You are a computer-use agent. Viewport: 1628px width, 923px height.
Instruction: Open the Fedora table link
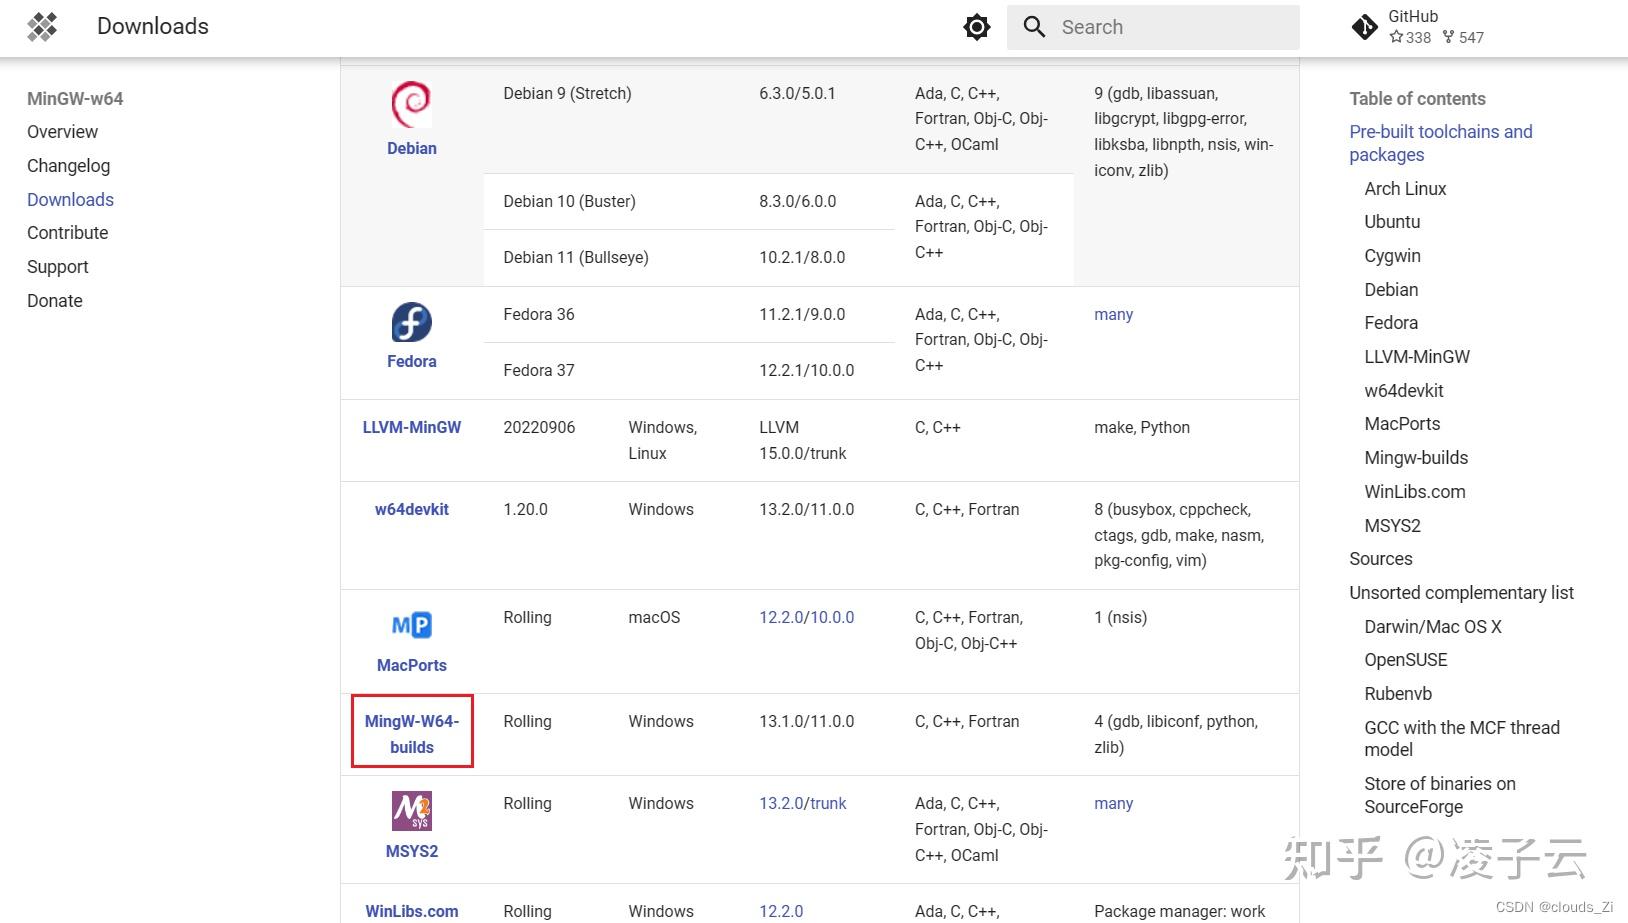pos(412,361)
